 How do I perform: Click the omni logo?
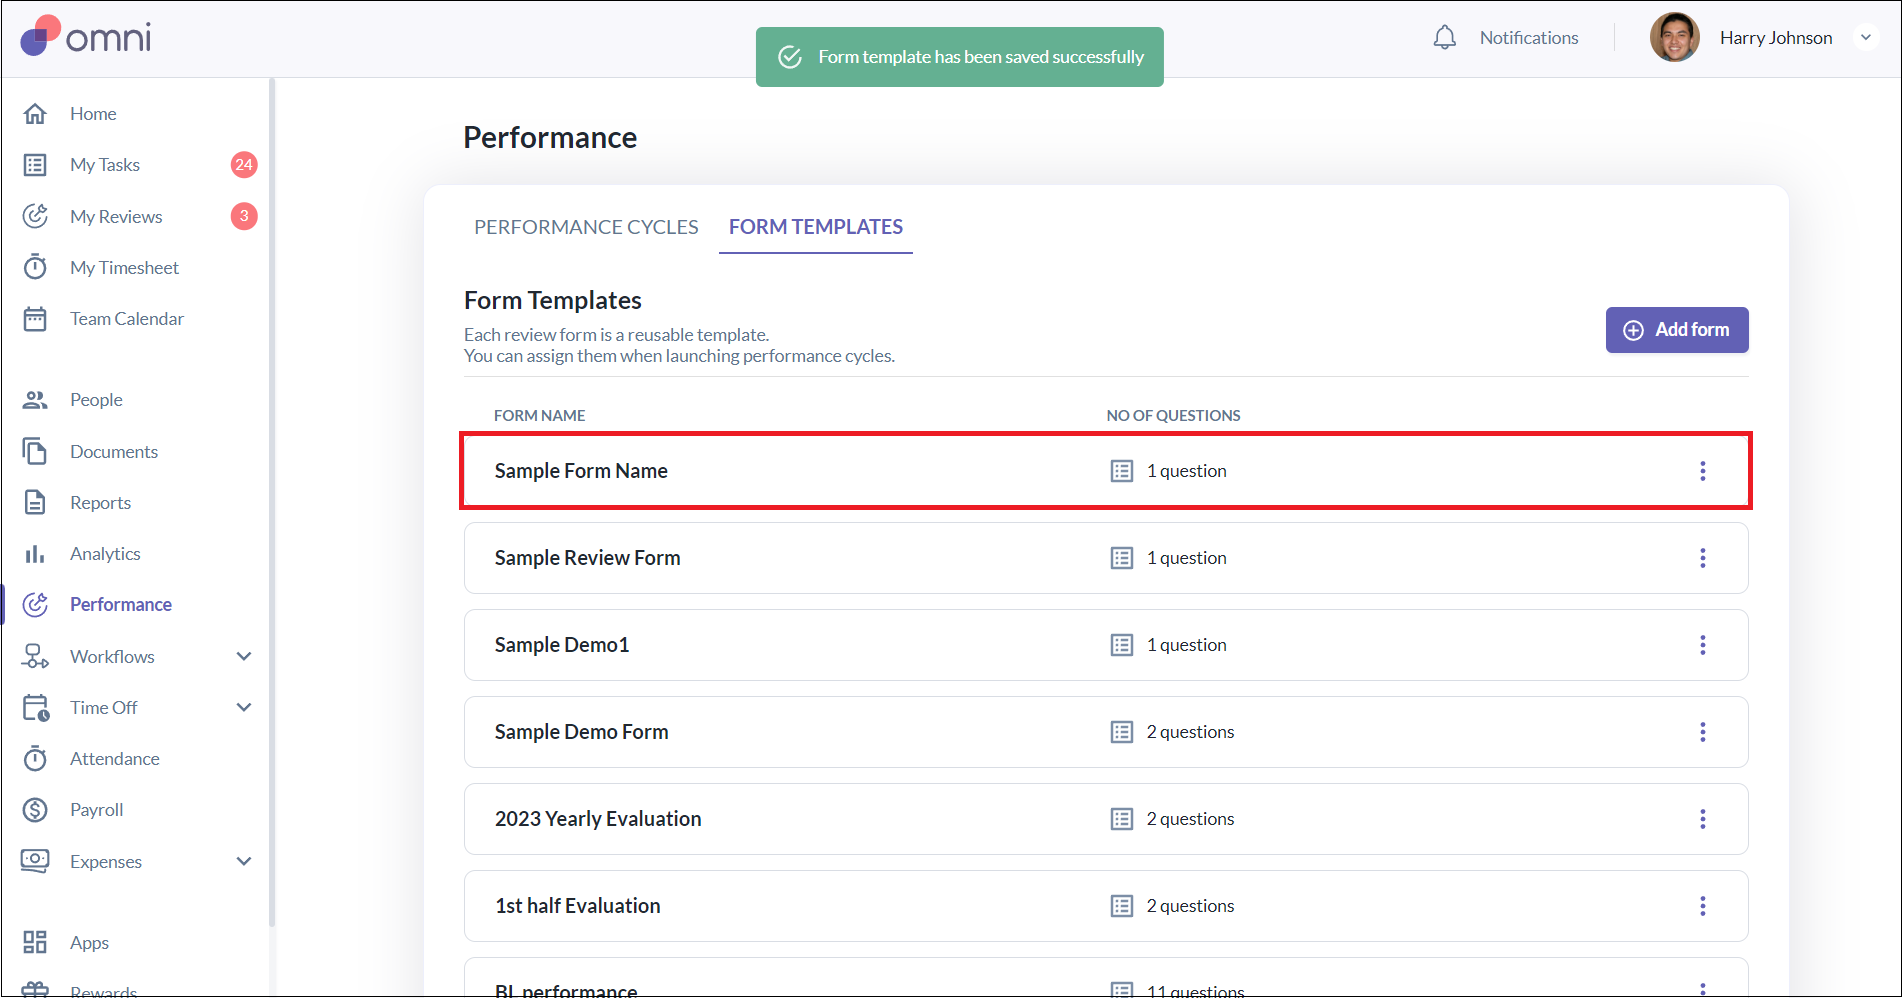coord(86,37)
